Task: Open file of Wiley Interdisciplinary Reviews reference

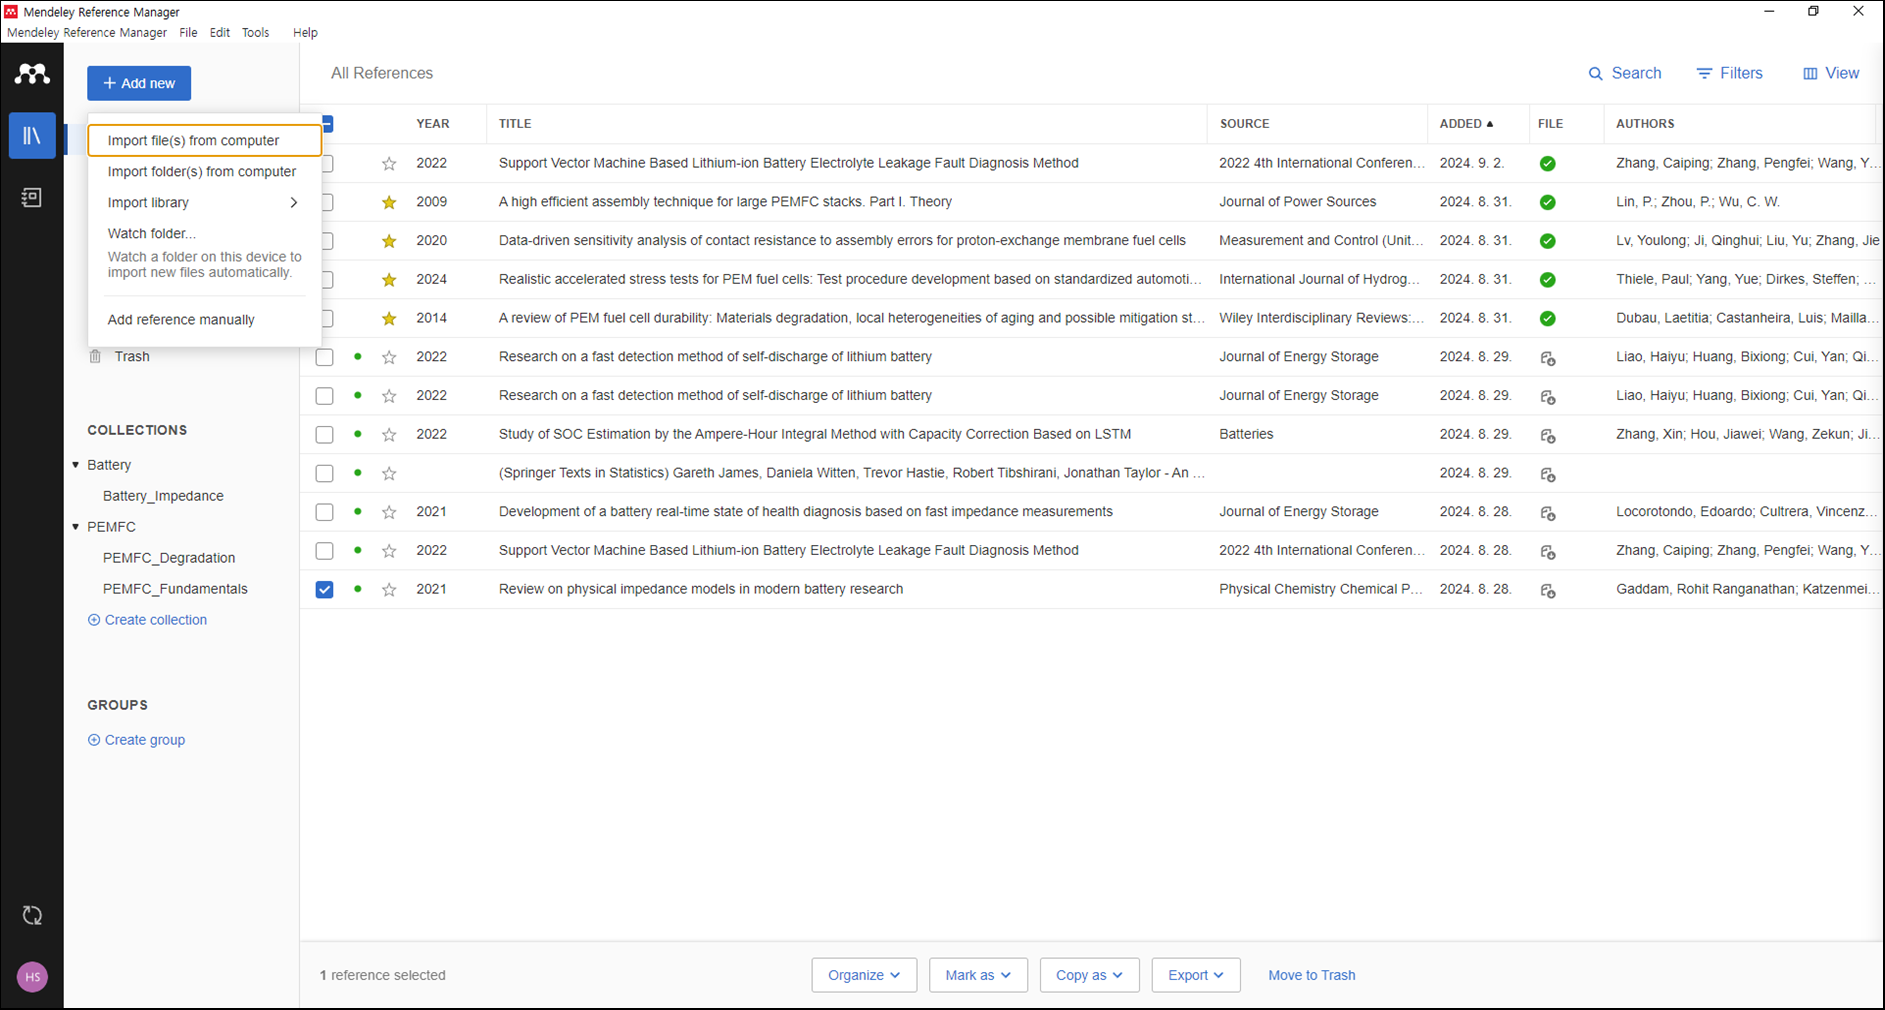Action: (x=1548, y=319)
